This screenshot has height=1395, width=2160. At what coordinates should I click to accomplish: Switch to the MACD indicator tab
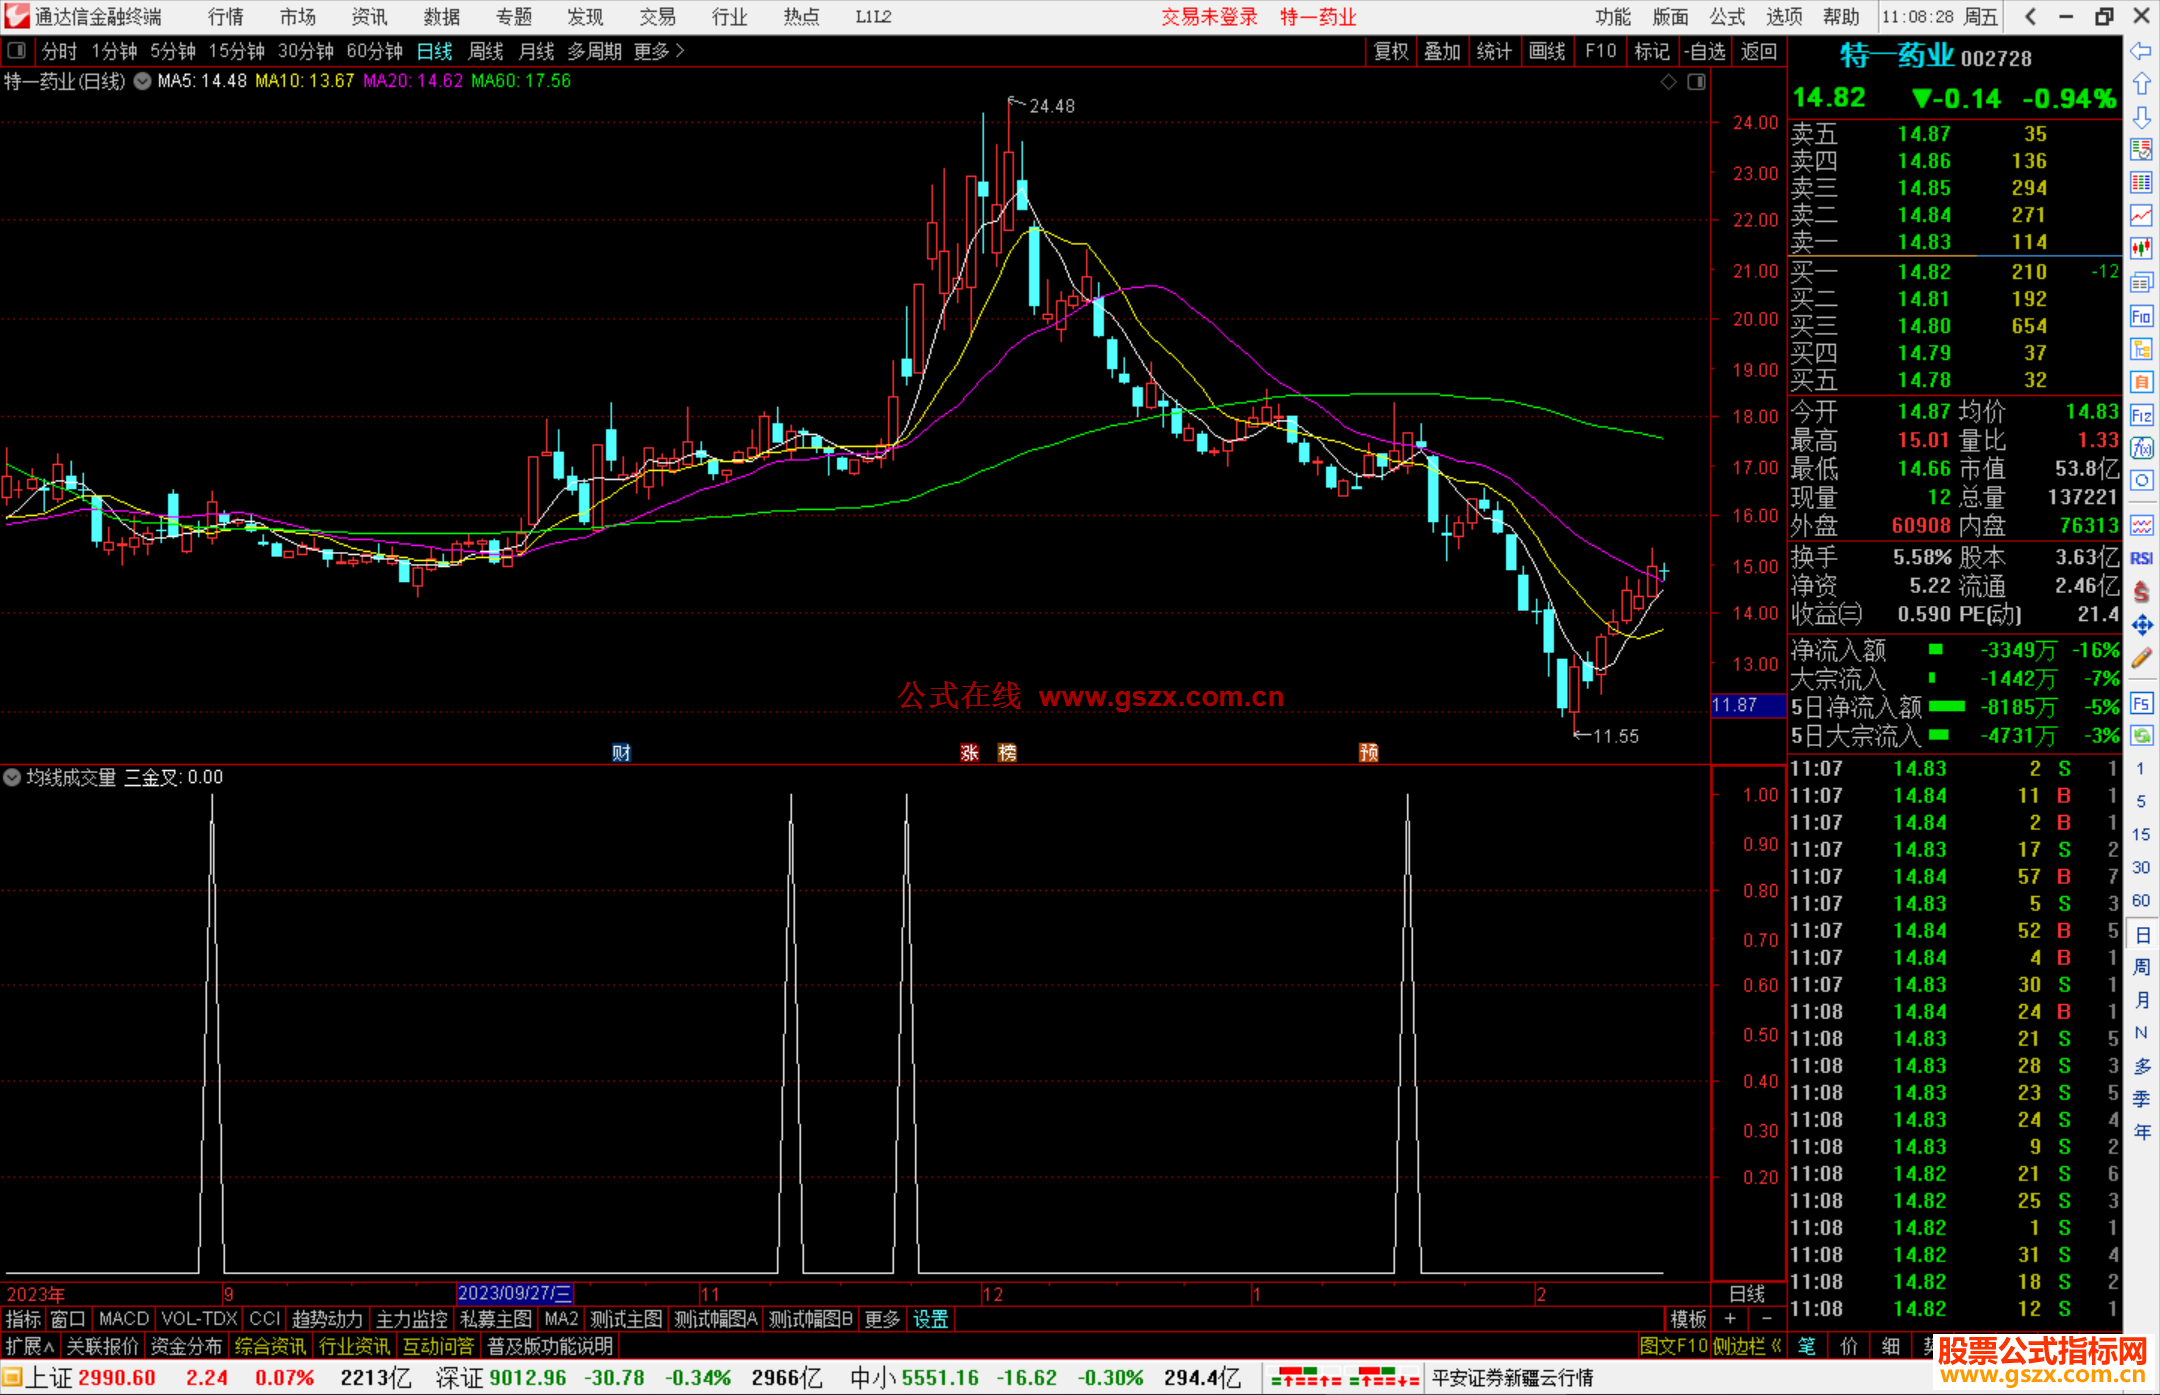[x=123, y=1319]
